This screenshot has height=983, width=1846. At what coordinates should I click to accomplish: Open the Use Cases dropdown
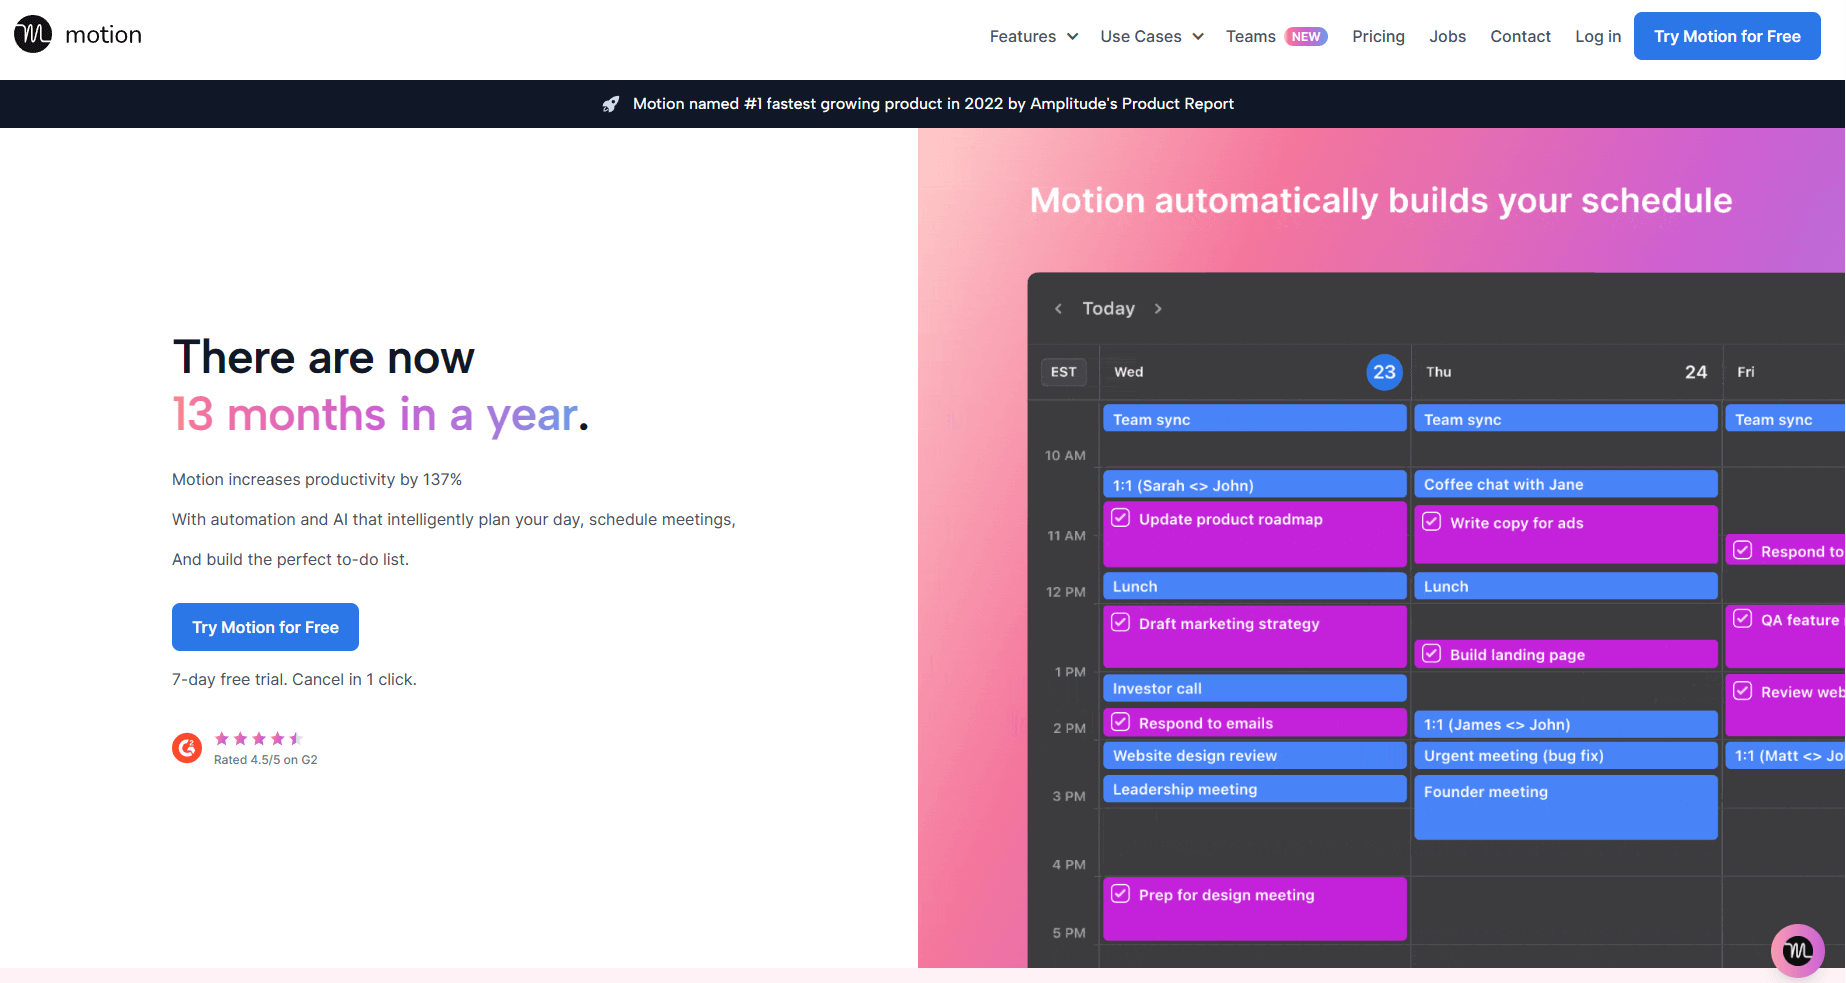1151,36
